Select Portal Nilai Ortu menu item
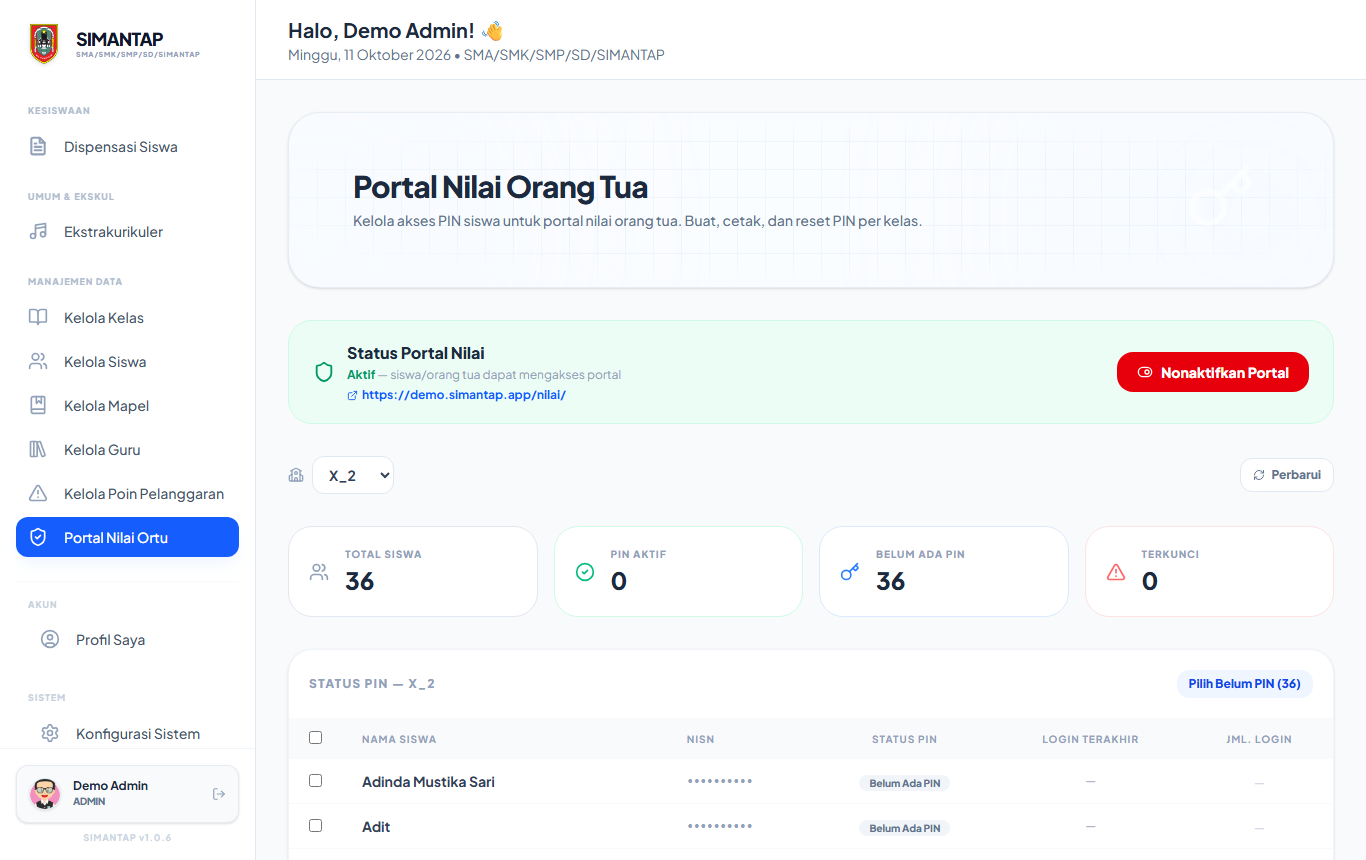Image resolution: width=1366 pixels, height=860 pixels. [x=127, y=537]
